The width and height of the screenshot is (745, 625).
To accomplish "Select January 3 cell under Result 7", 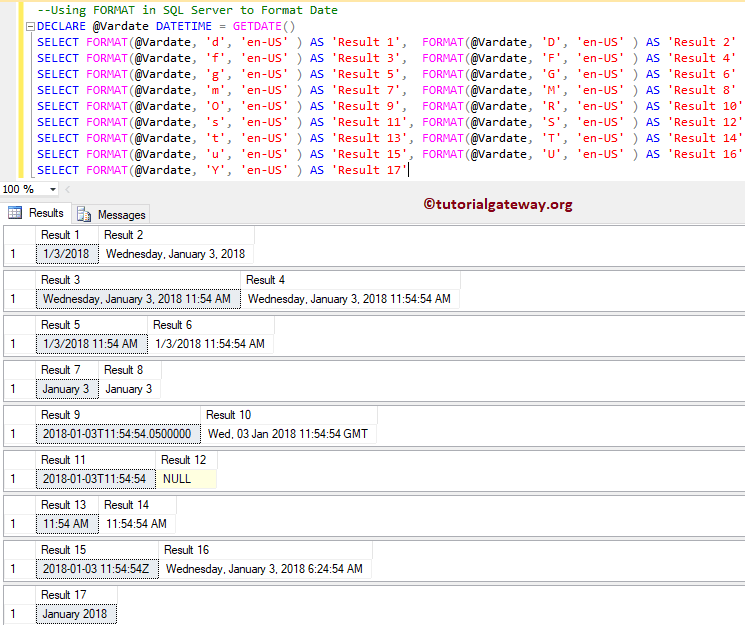I will click(x=67, y=389).
